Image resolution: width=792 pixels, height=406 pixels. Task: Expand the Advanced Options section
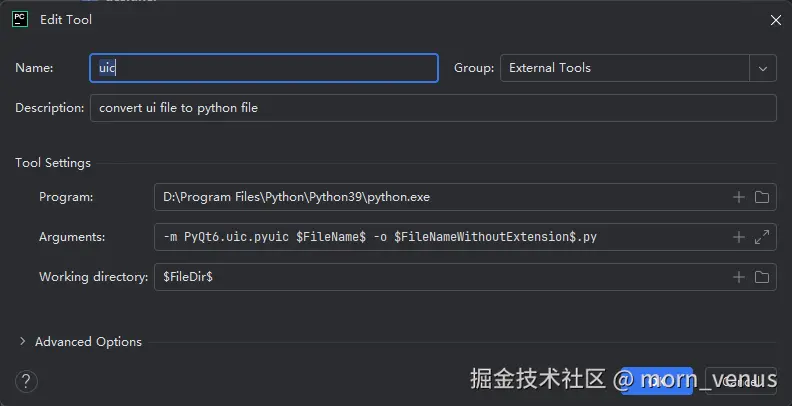click(x=23, y=342)
